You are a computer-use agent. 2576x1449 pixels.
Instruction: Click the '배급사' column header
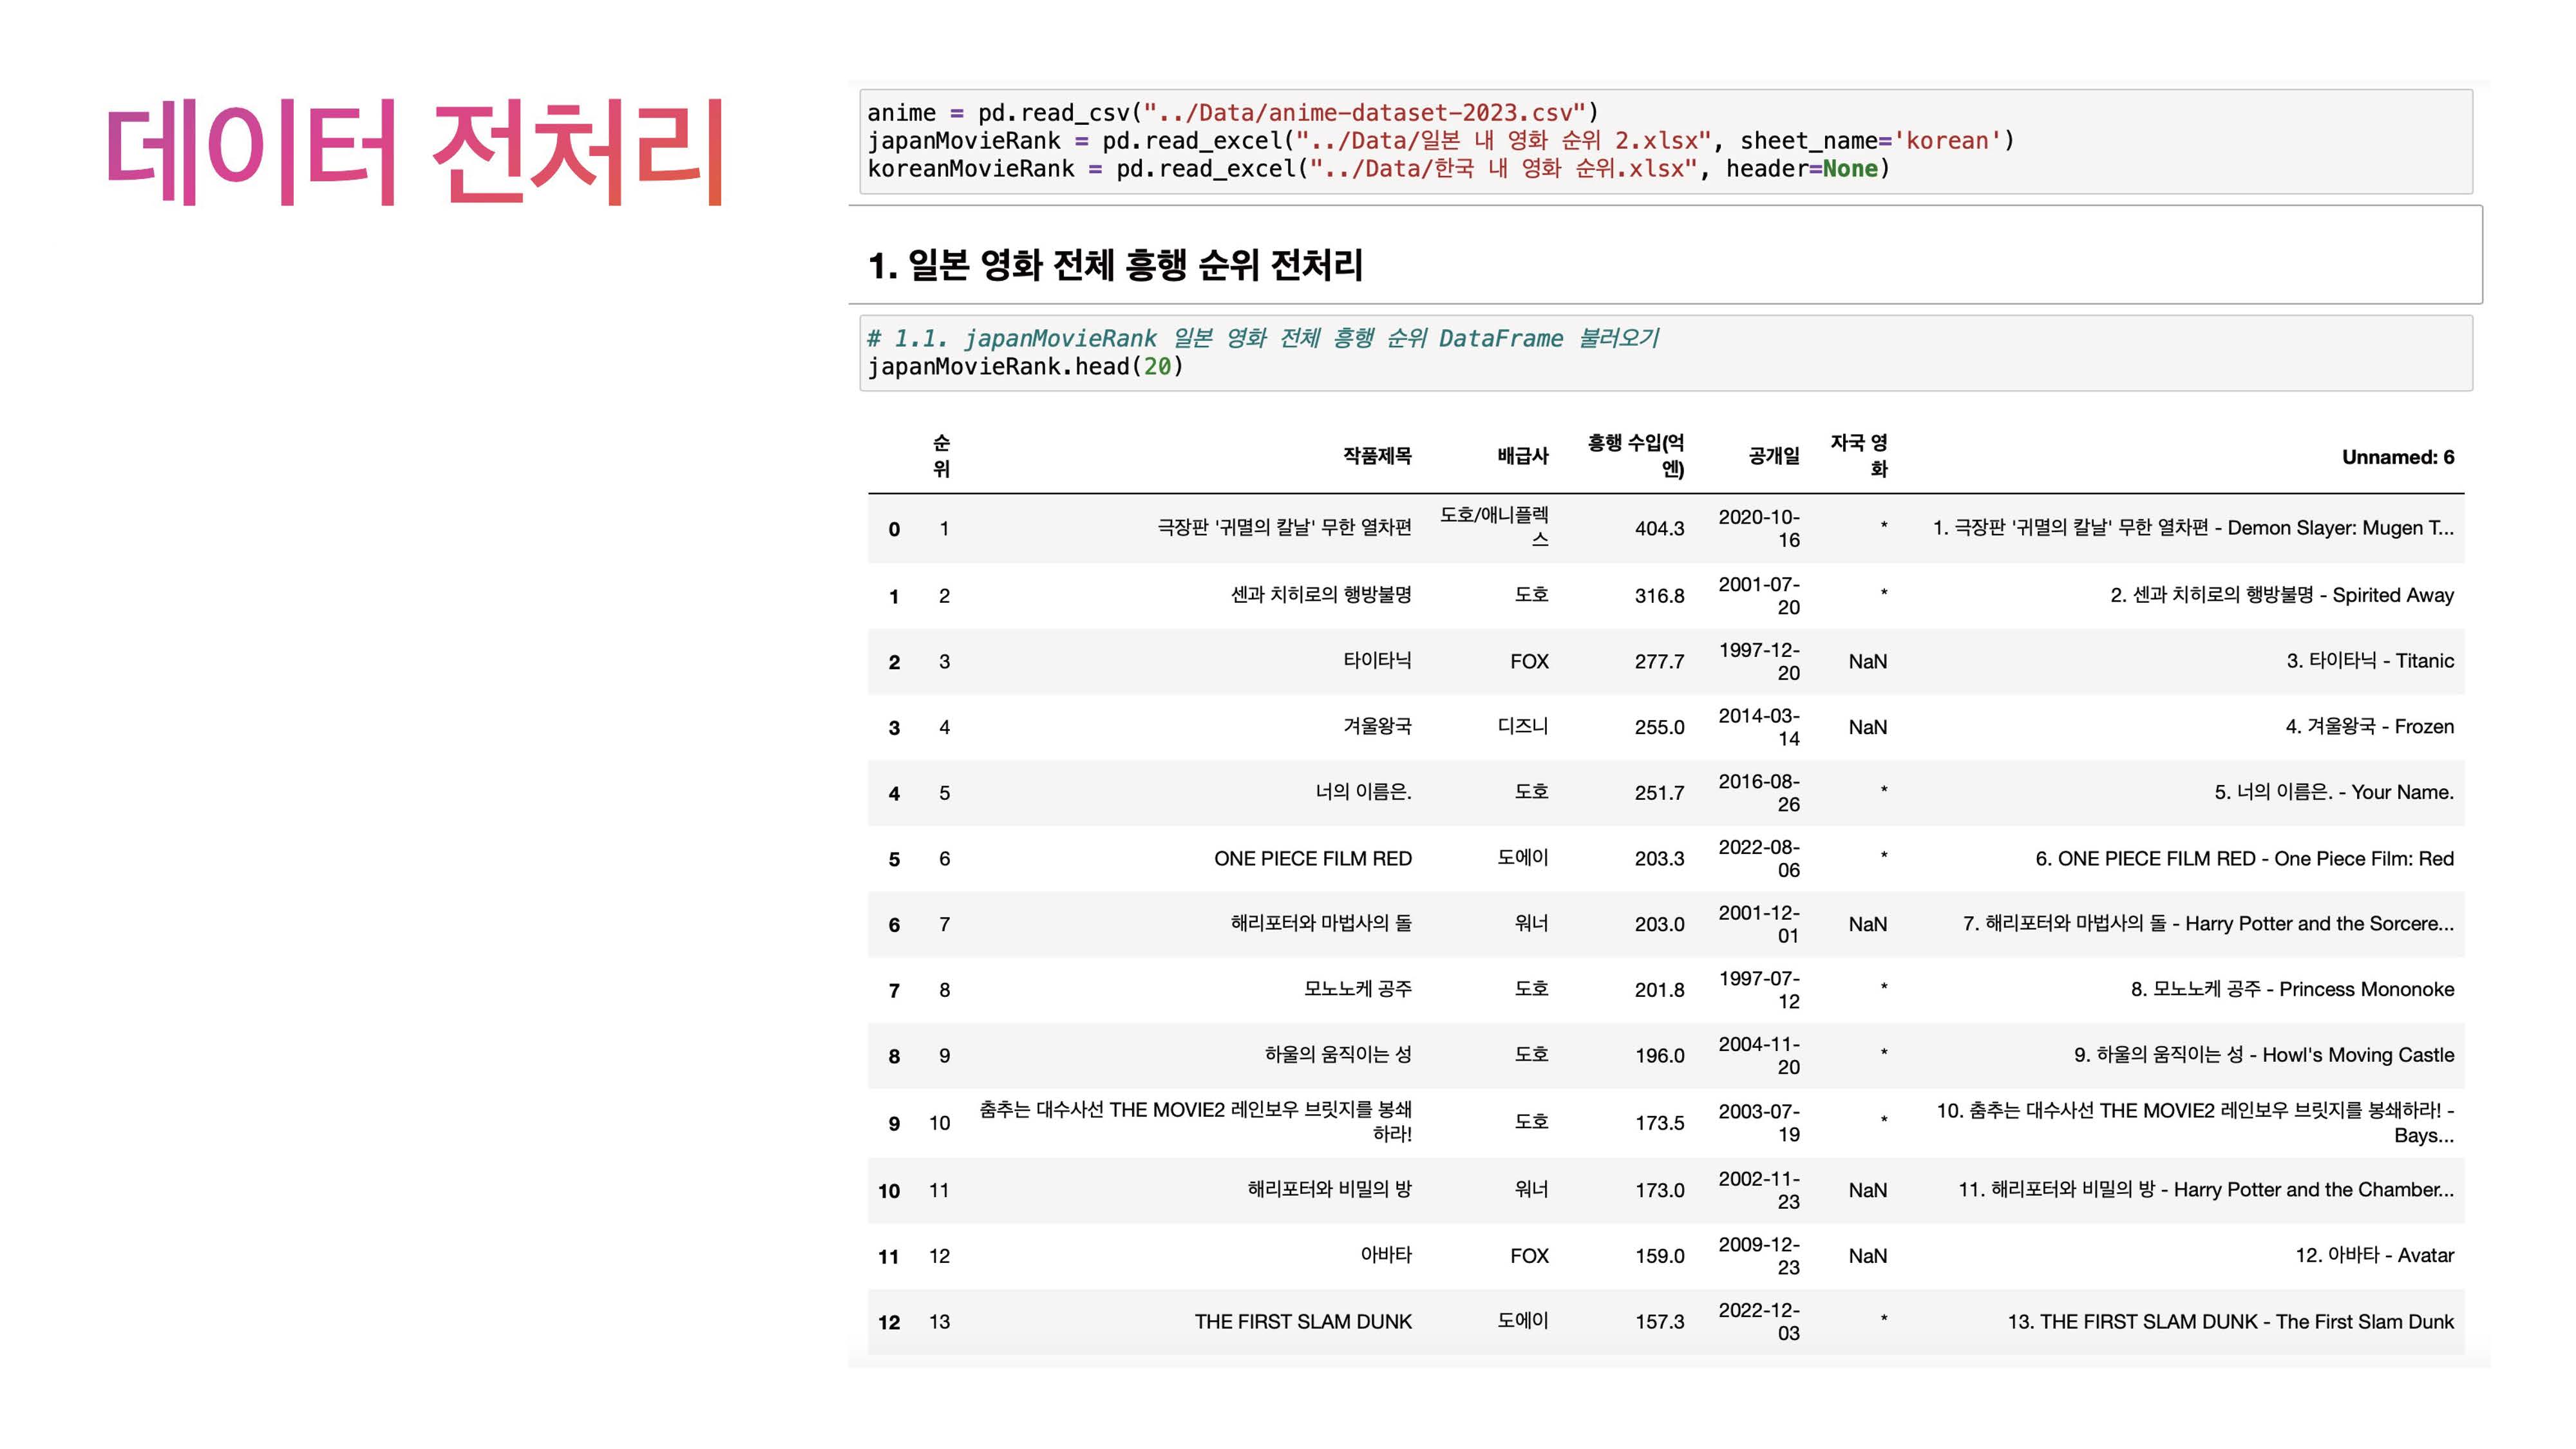pos(1522,456)
